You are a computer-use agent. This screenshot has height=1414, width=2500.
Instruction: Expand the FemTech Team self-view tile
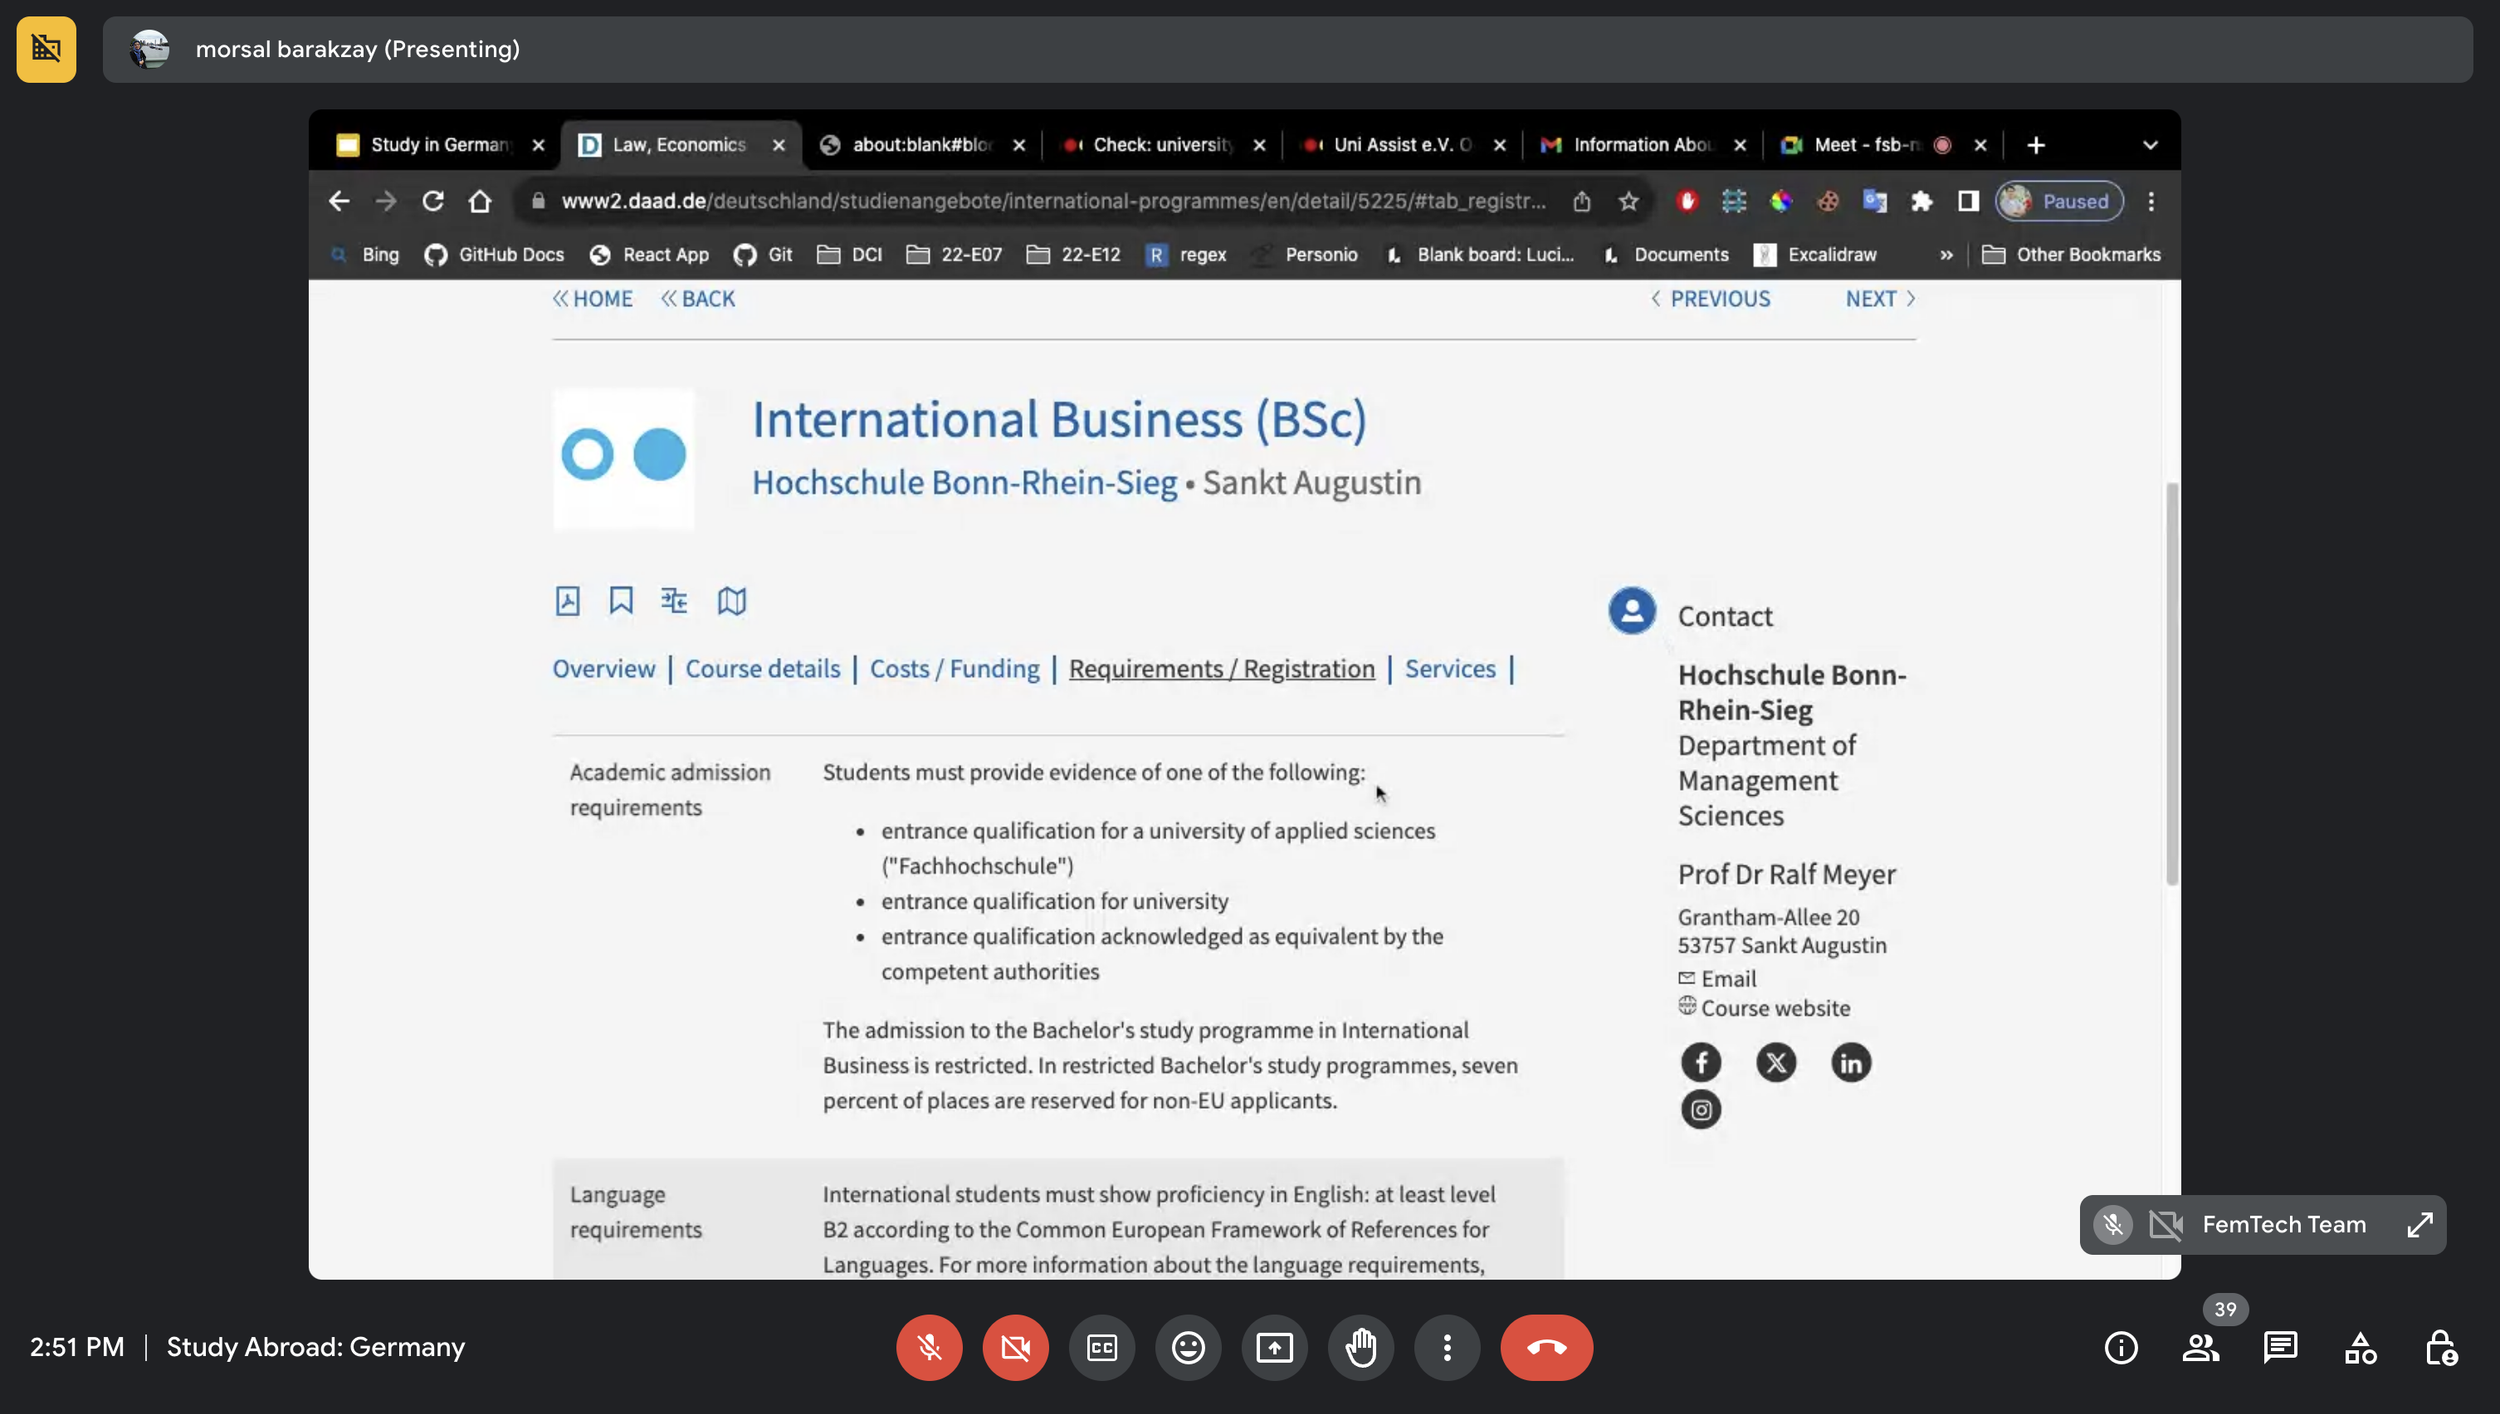pyautogui.click(x=2419, y=1224)
